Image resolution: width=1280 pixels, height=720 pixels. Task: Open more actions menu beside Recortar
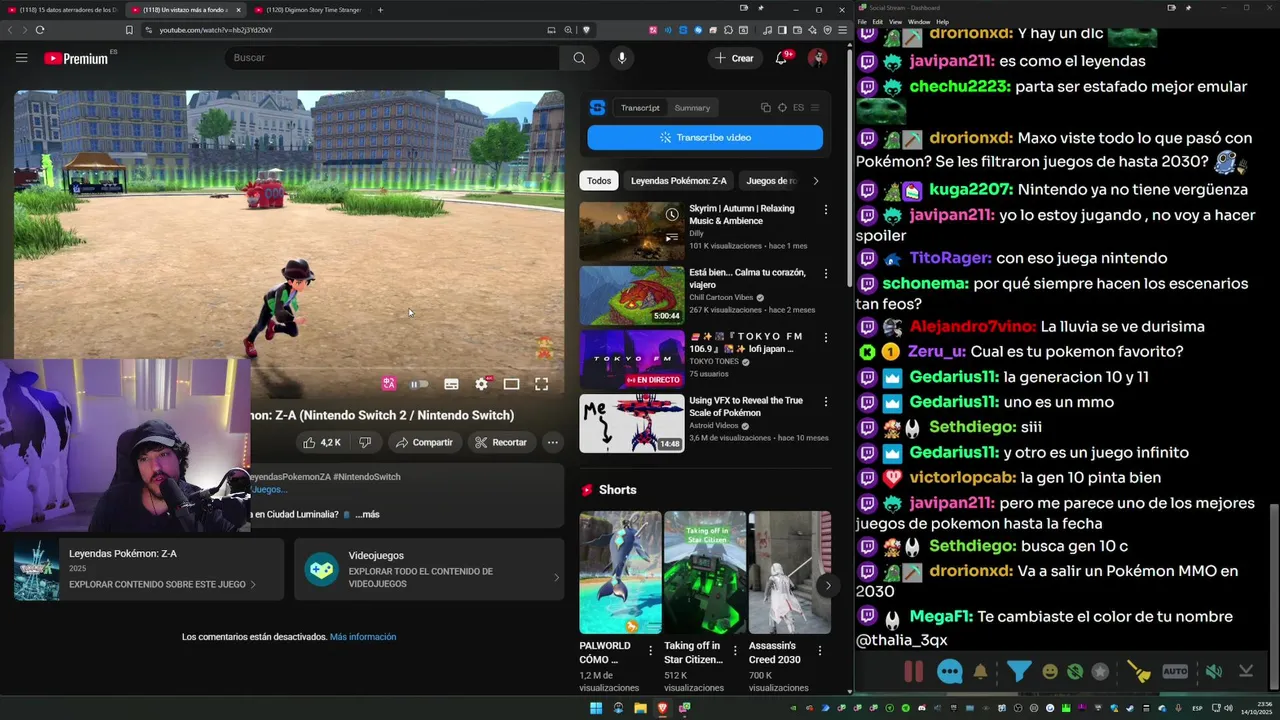point(552,442)
